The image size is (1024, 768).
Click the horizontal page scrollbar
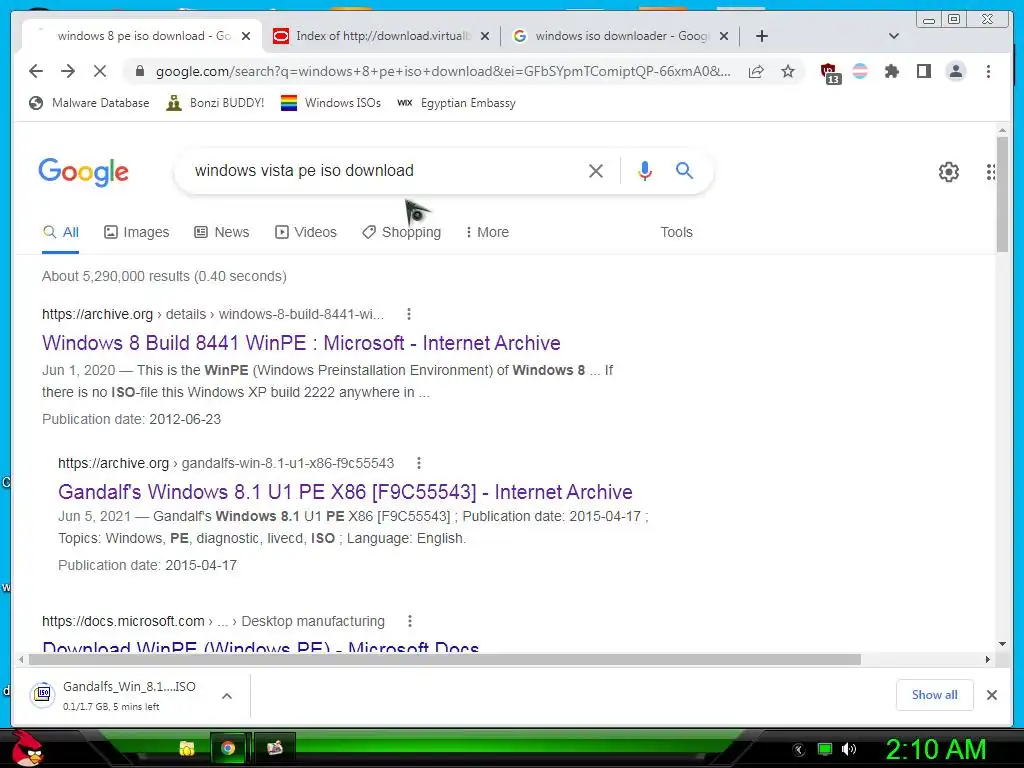pyautogui.click(x=444, y=660)
